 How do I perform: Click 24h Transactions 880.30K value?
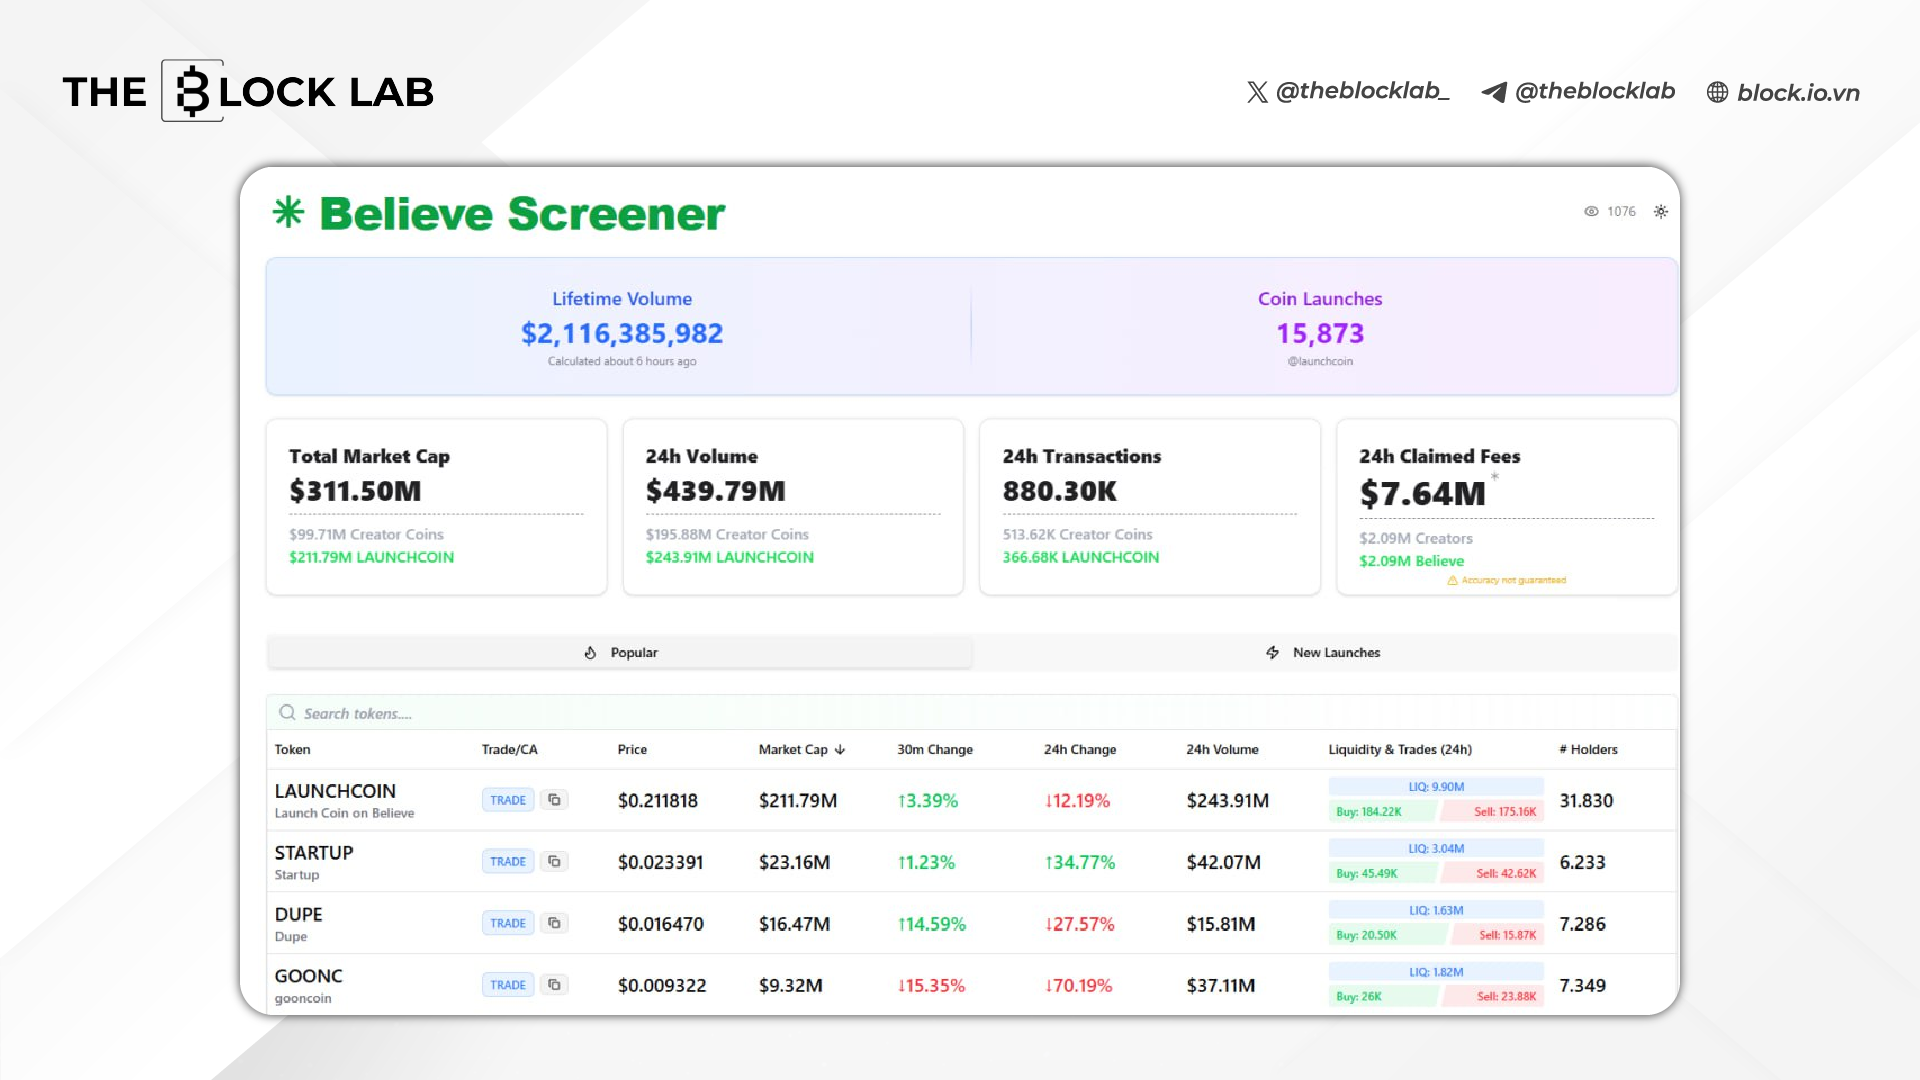[x=1059, y=491]
